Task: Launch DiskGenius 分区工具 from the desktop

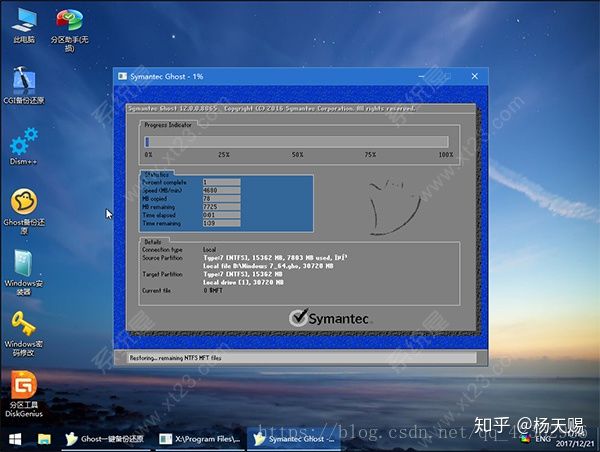Action: coord(24,394)
